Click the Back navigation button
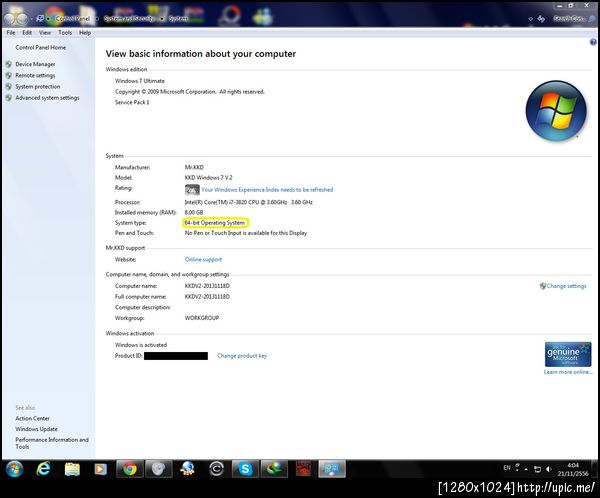Screen dimensions: 600x498 coord(10,18)
